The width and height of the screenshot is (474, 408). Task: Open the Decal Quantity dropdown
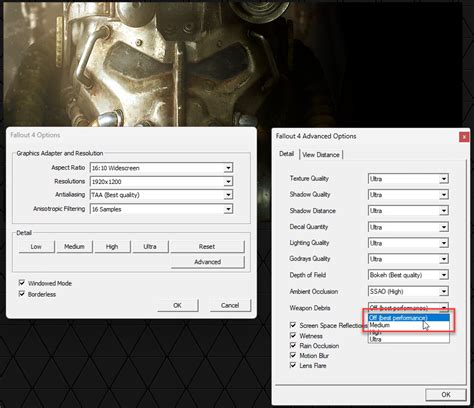point(408,227)
